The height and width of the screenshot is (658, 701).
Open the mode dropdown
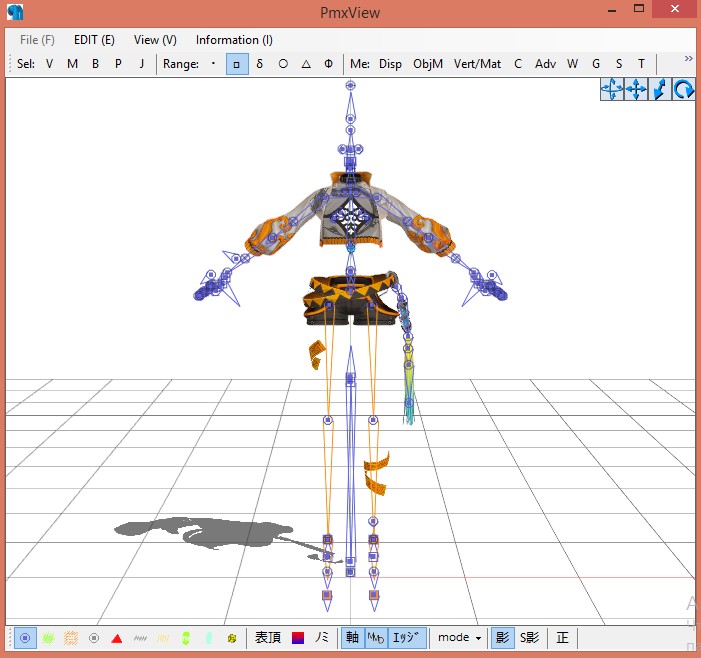click(460, 638)
